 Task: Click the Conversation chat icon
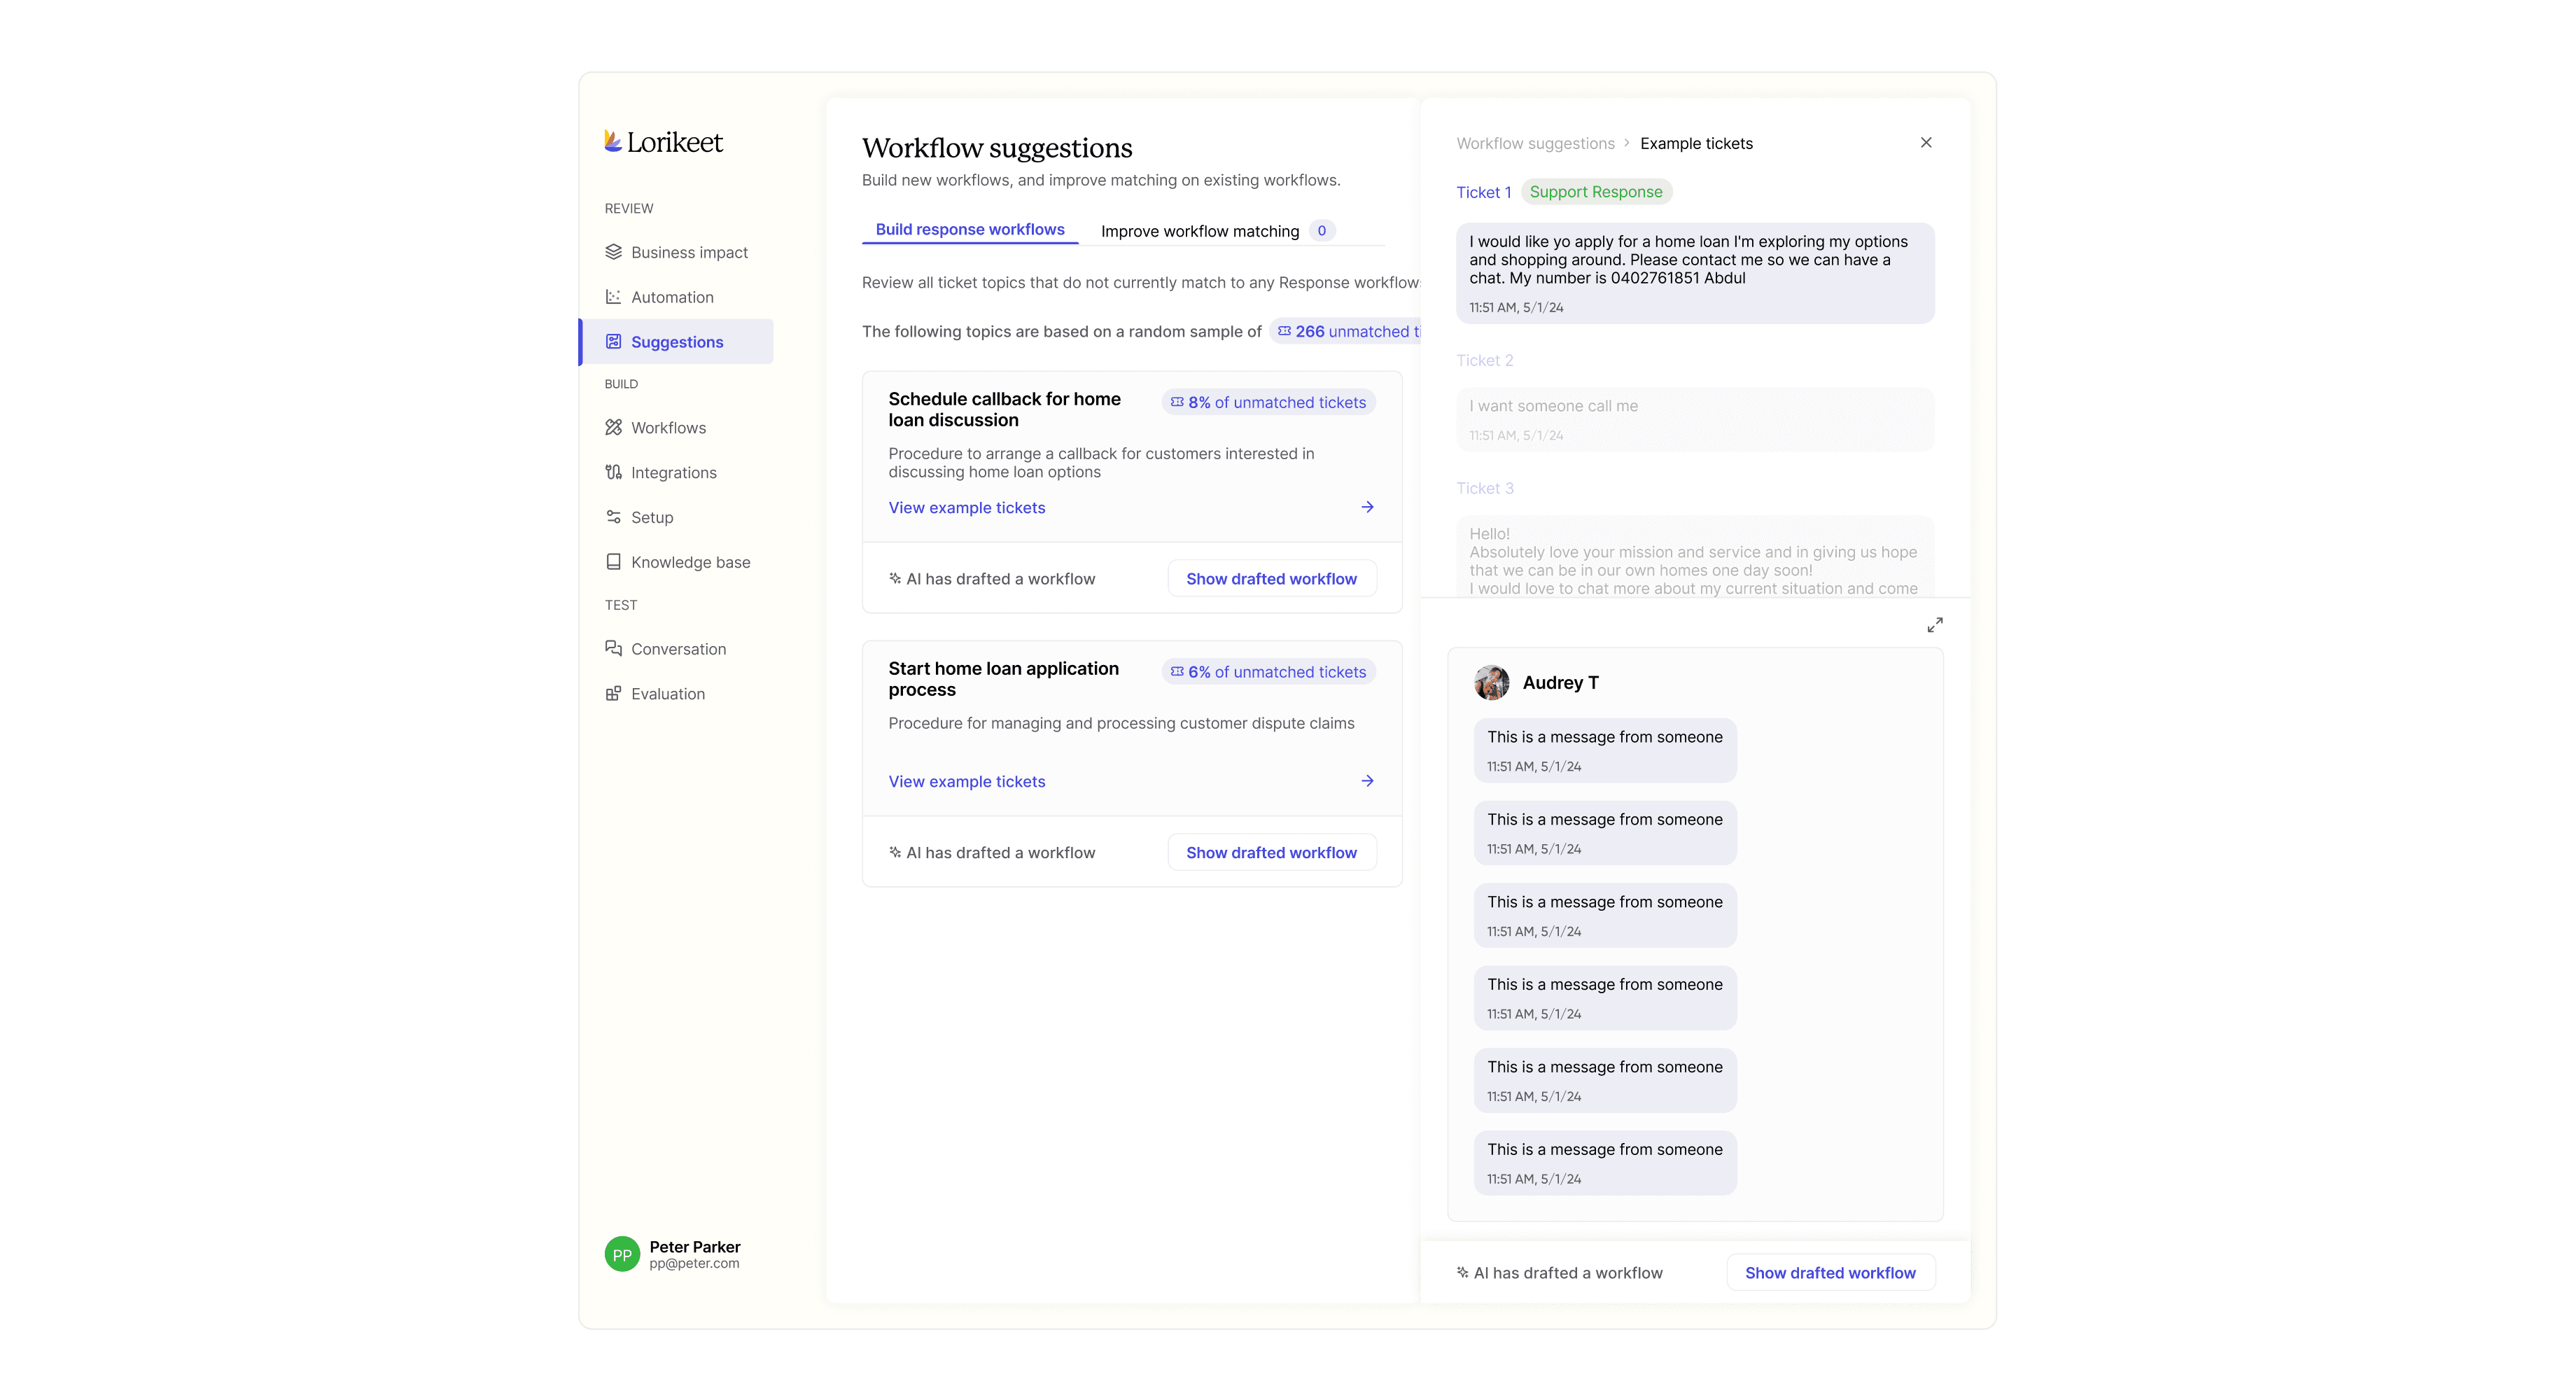613,648
